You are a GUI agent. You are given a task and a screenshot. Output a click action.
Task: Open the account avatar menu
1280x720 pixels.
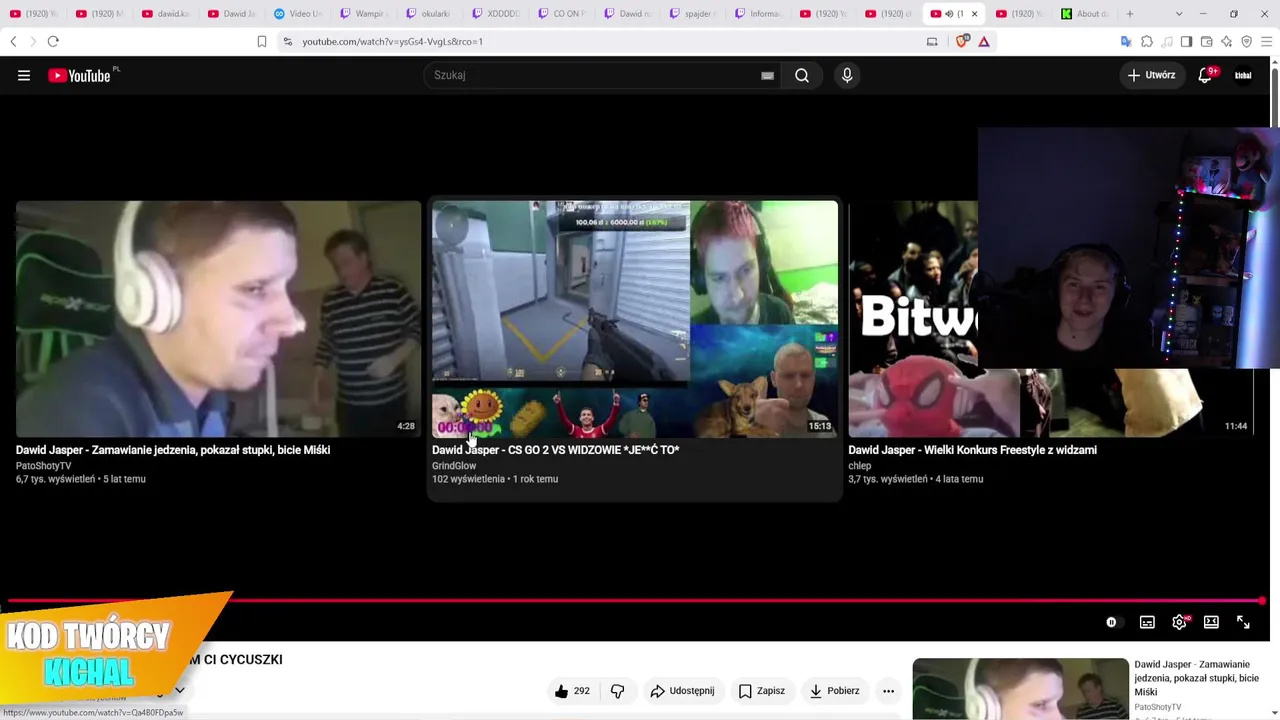tap(1243, 75)
